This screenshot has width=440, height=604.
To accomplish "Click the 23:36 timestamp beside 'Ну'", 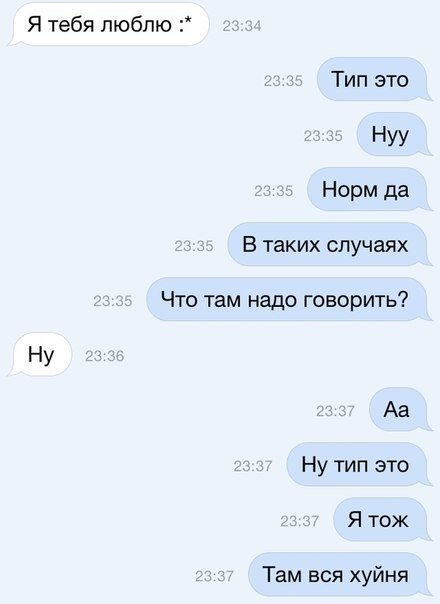I will tap(104, 356).
